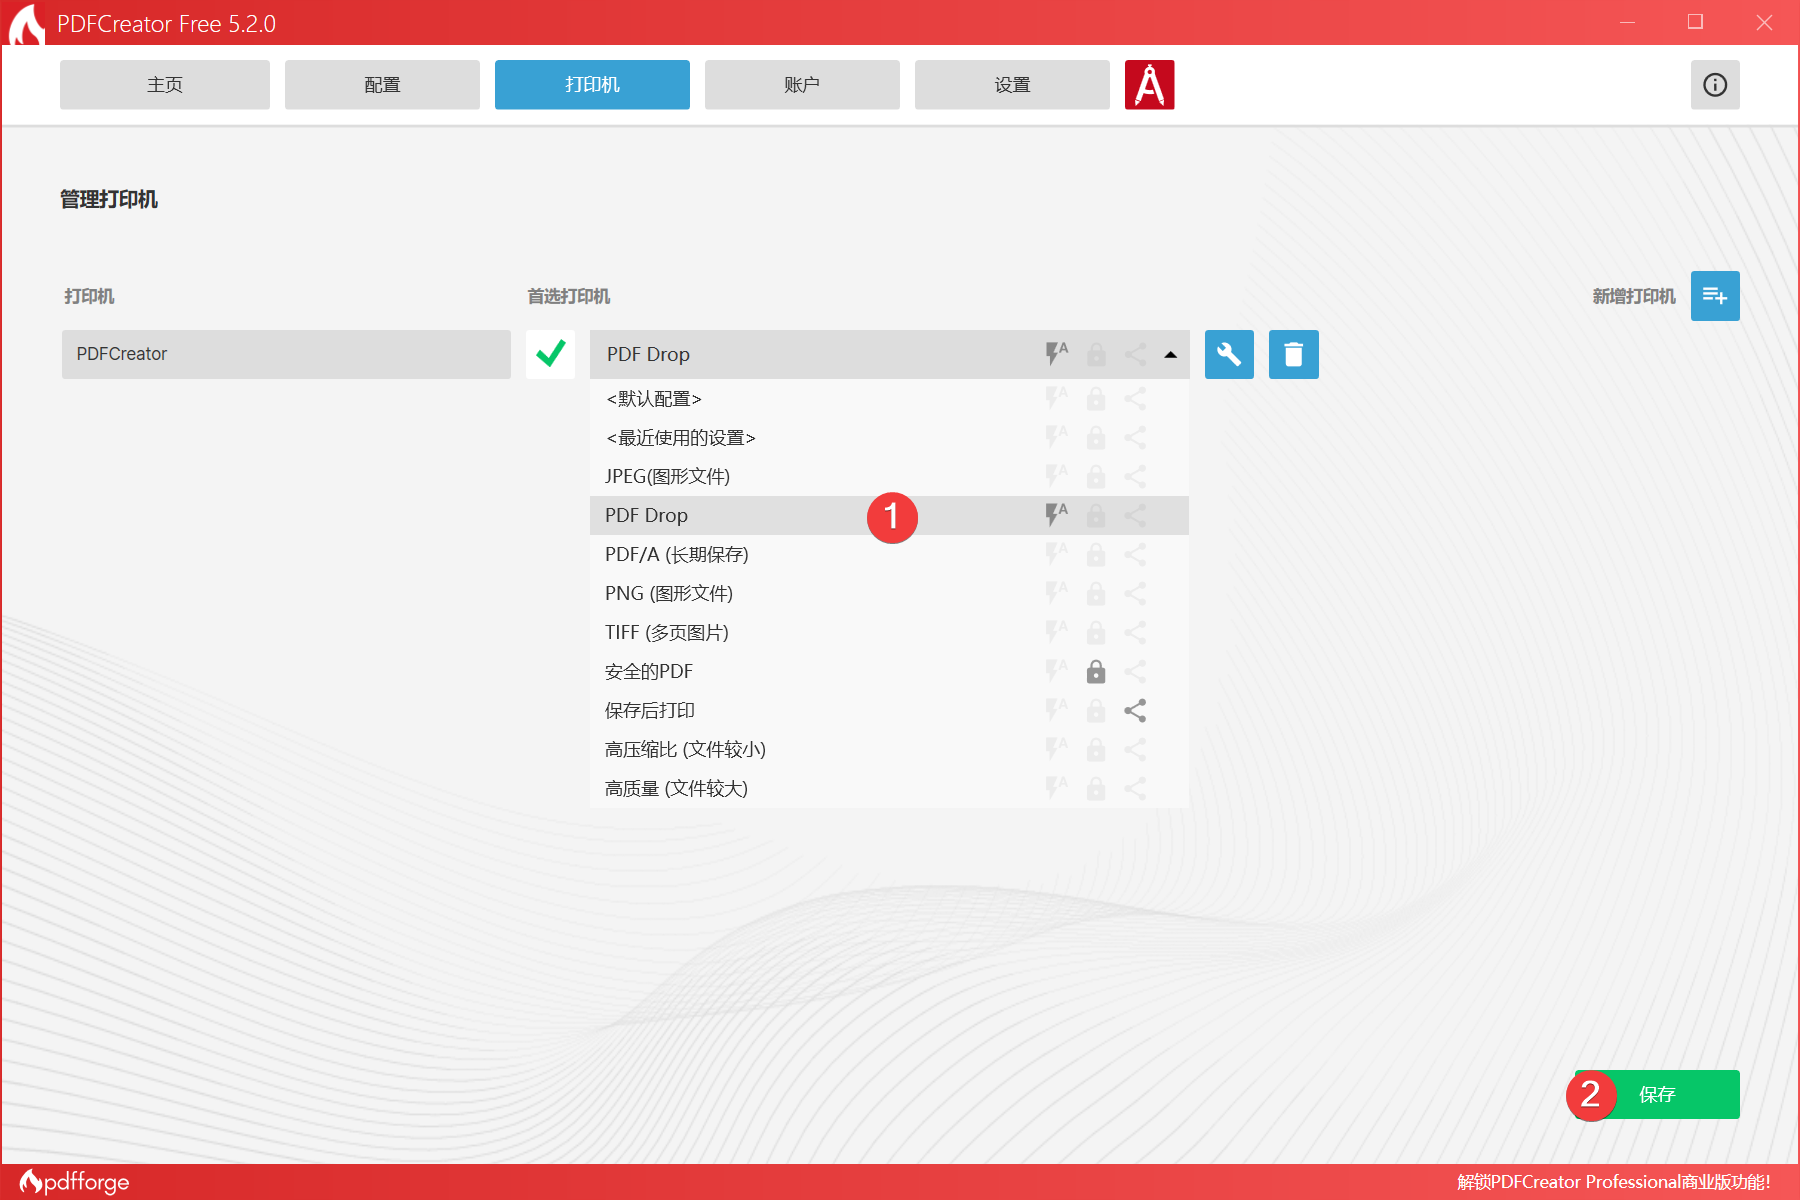Viewport: 1800px width, 1200px height.
Task: Choose PDF/A (长期保存) profile option
Action: 676,555
